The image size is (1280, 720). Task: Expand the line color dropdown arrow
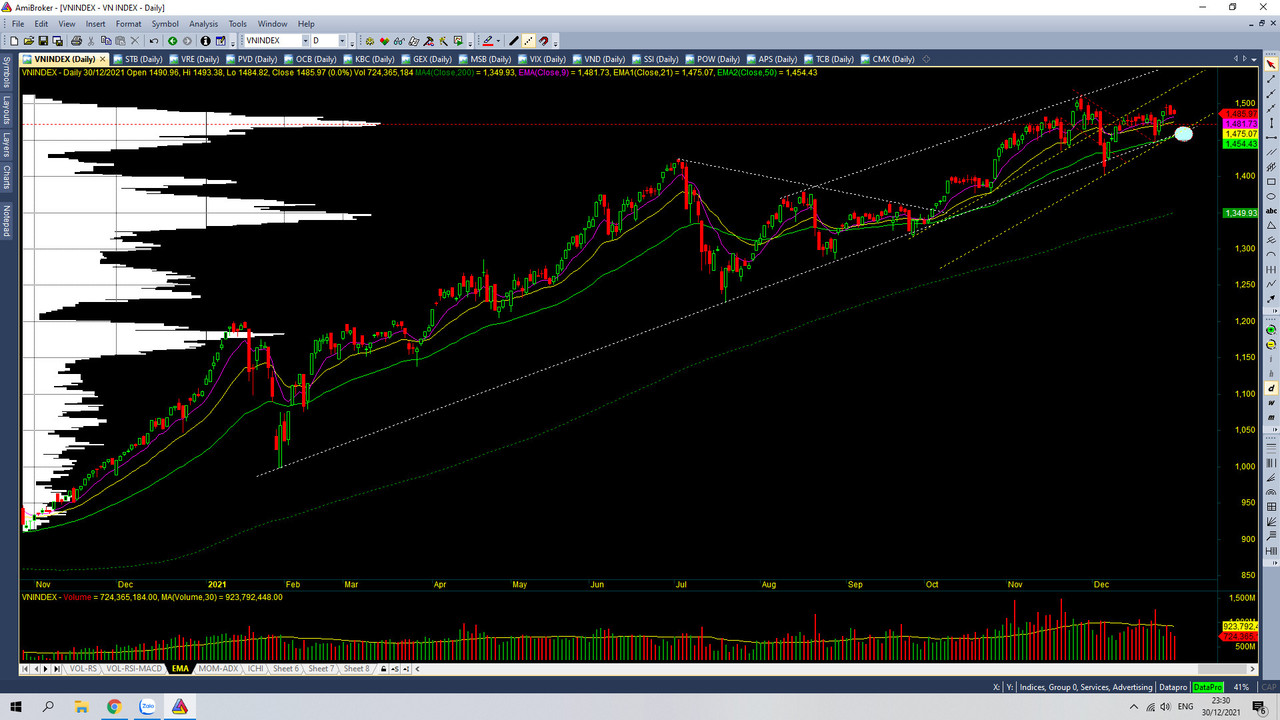(498, 41)
